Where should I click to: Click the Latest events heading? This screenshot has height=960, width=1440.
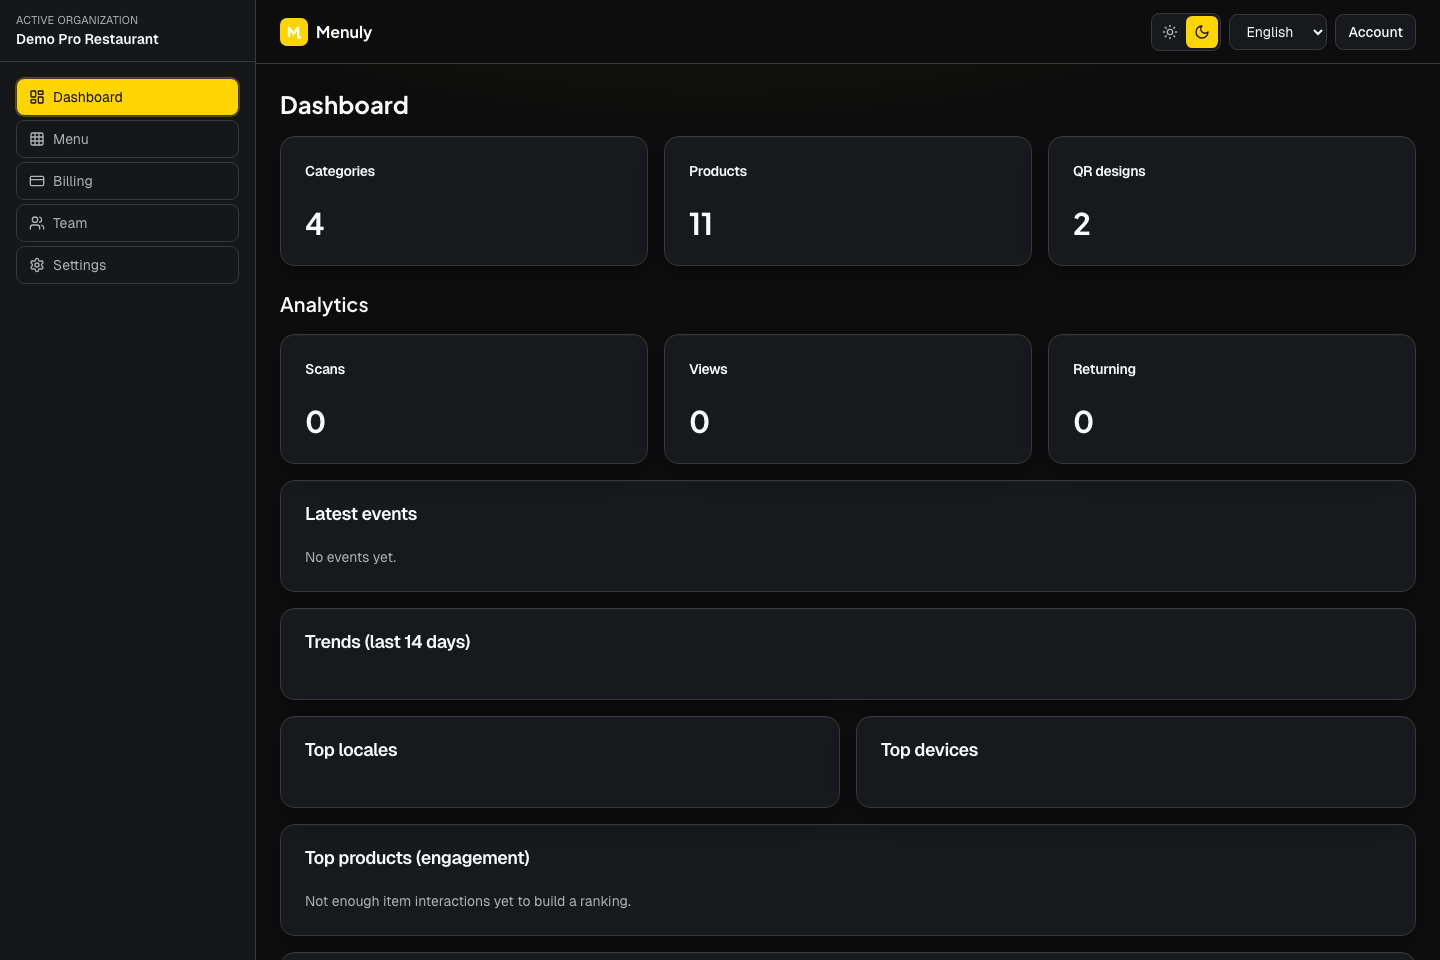361,514
